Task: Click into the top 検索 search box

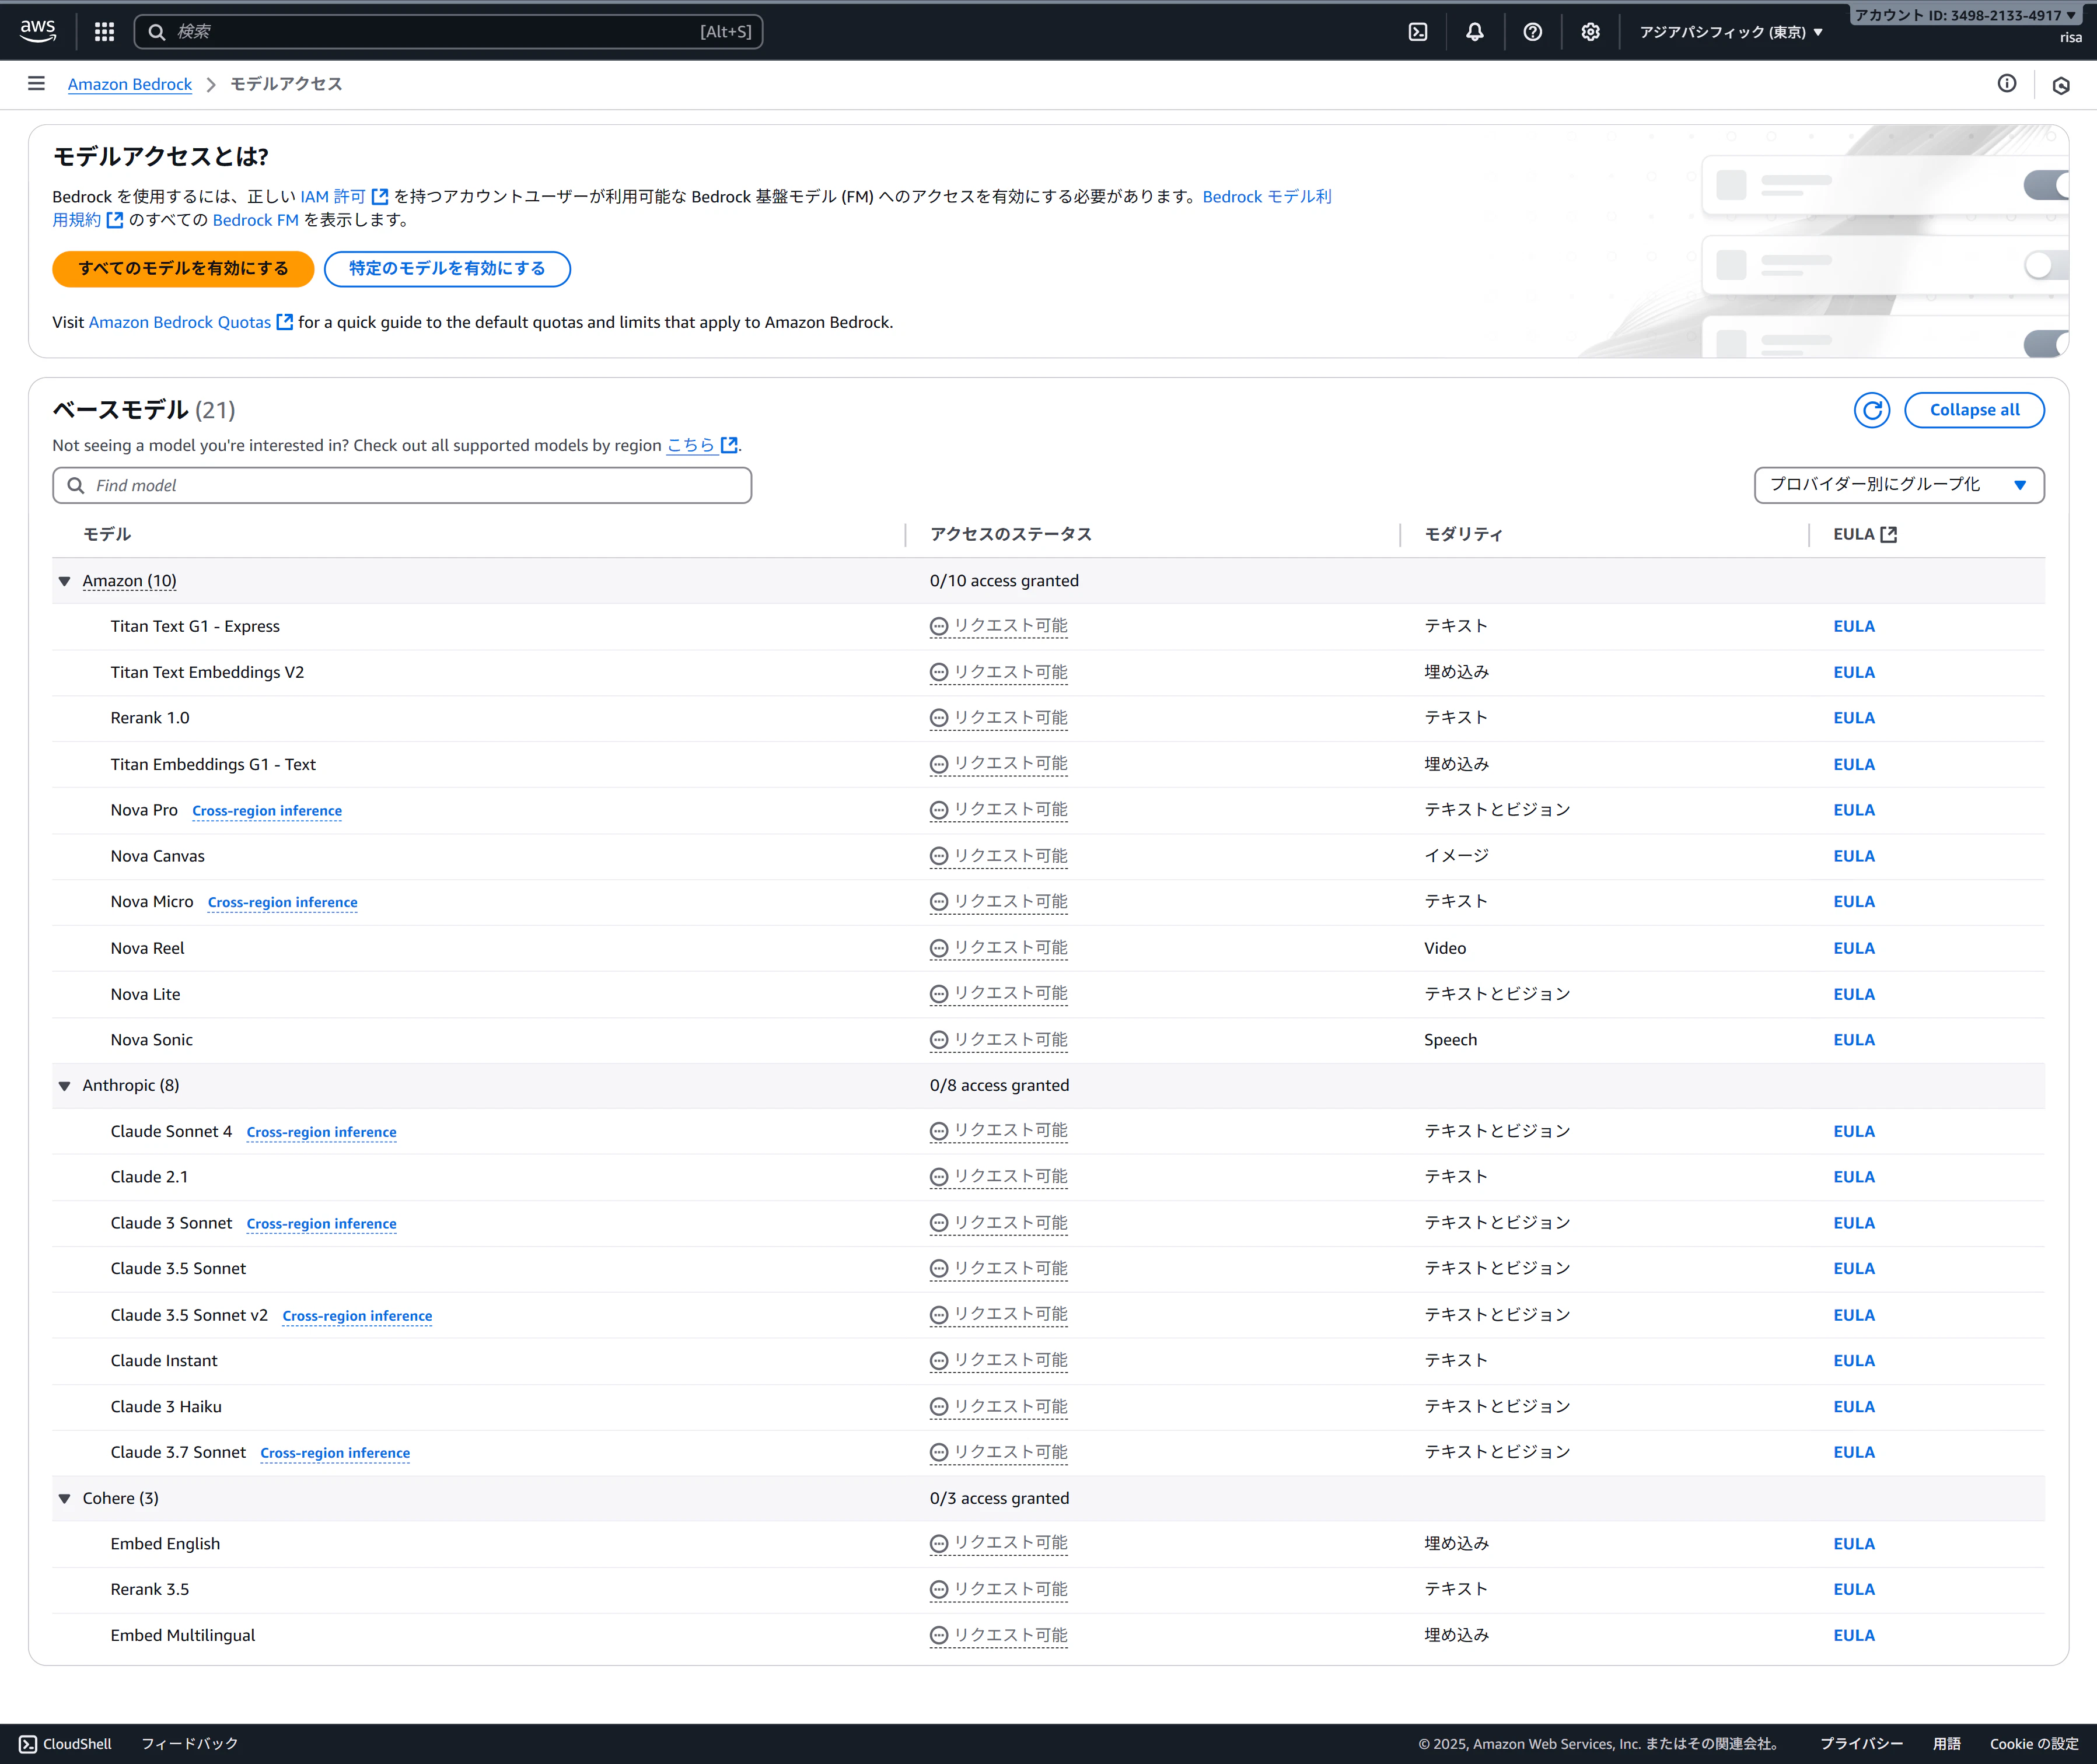Action: [x=448, y=32]
